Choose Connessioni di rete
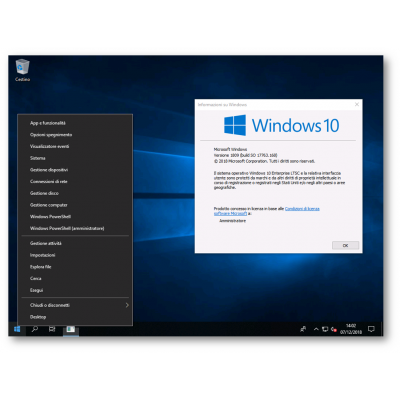Image resolution: width=400 pixels, height=400 pixels. tap(75, 181)
